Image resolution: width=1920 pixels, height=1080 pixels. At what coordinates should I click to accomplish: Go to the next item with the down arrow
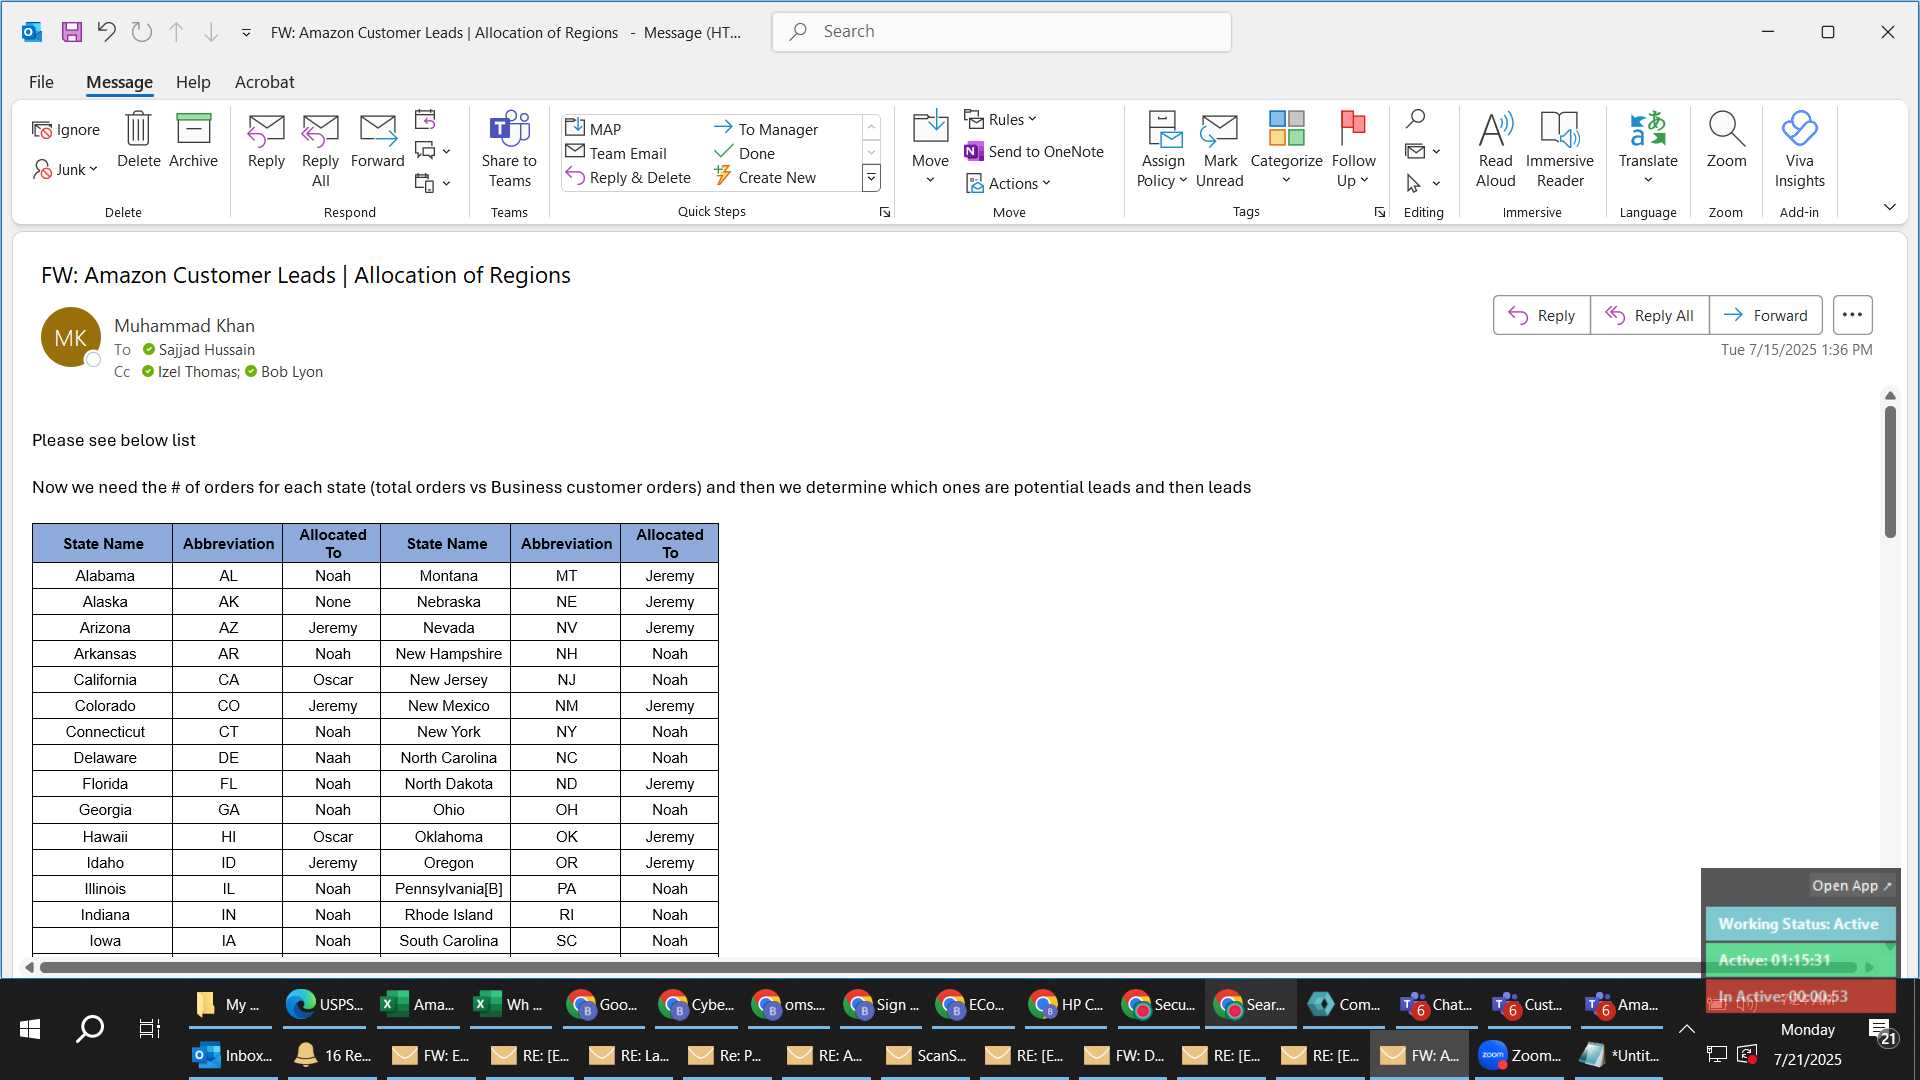[x=211, y=32]
